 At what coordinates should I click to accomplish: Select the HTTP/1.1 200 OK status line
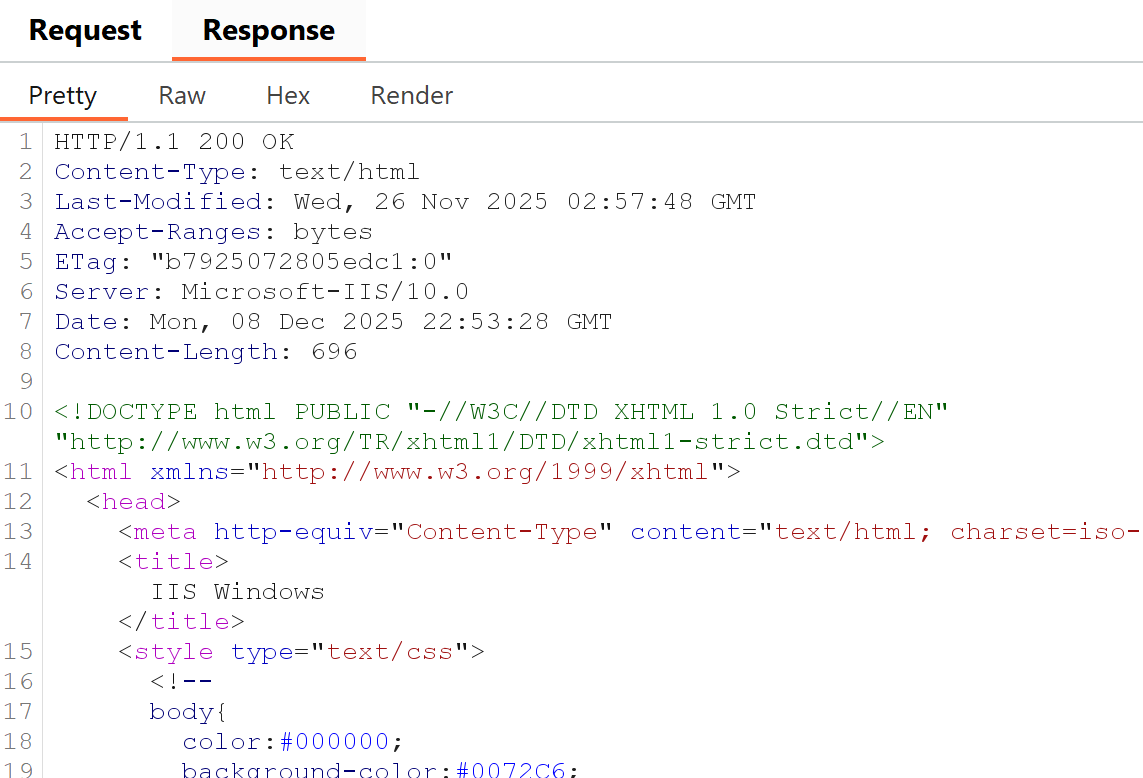click(x=174, y=141)
